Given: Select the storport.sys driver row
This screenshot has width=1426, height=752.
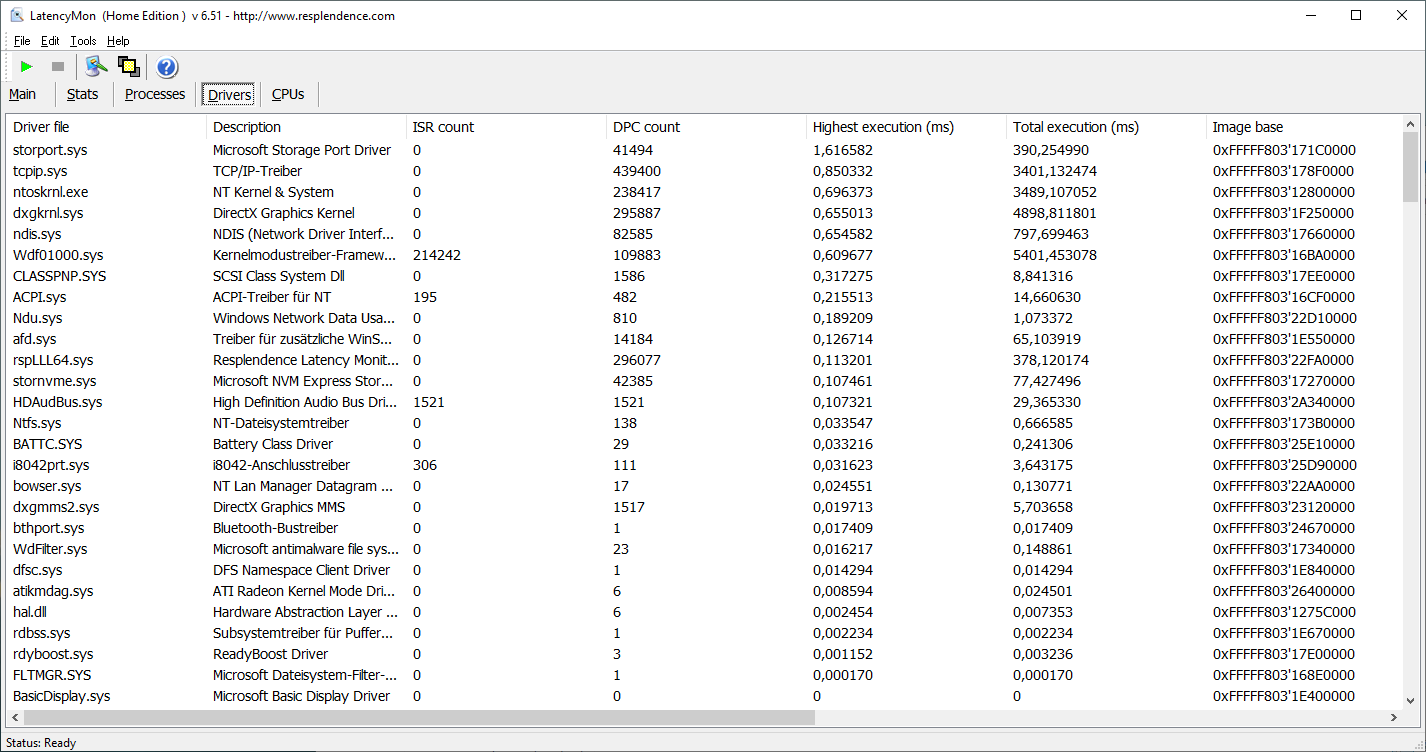Looking at the screenshot, I should click(x=704, y=150).
